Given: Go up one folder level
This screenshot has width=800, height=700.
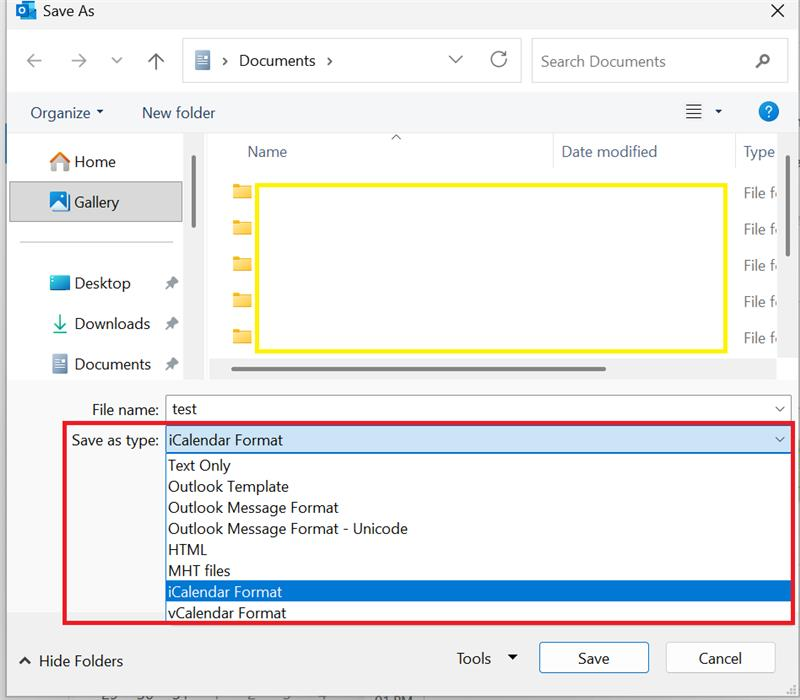Looking at the screenshot, I should click(x=156, y=61).
